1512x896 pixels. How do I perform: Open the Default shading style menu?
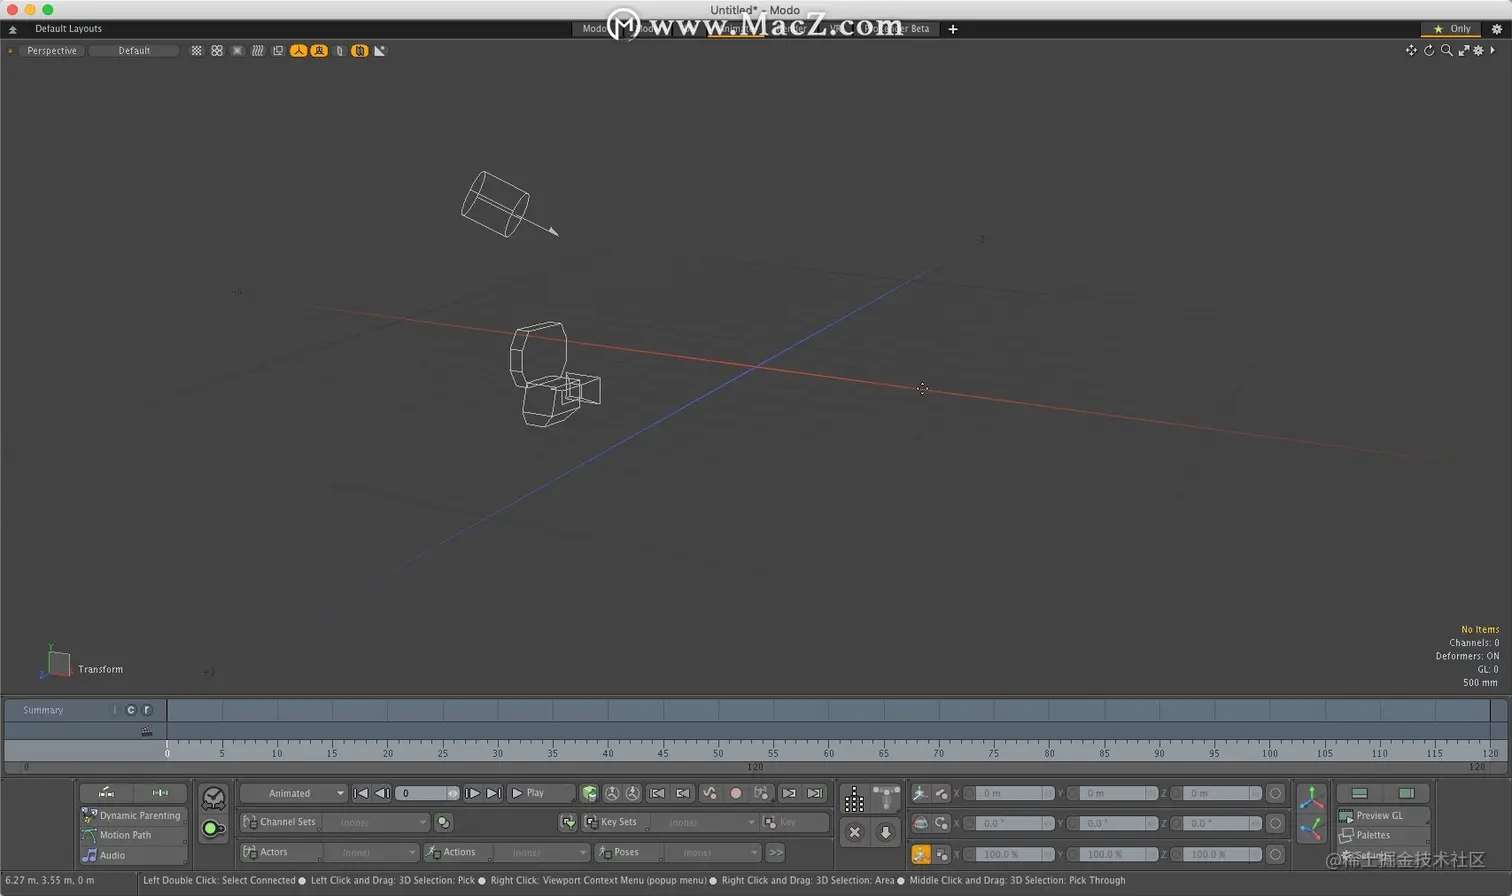click(x=134, y=50)
